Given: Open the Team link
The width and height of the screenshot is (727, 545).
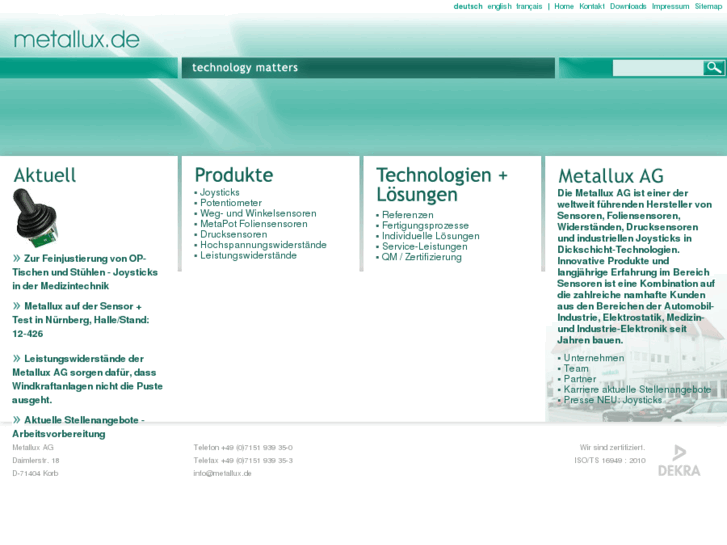Looking at the screenshot, I should point(576,368).
